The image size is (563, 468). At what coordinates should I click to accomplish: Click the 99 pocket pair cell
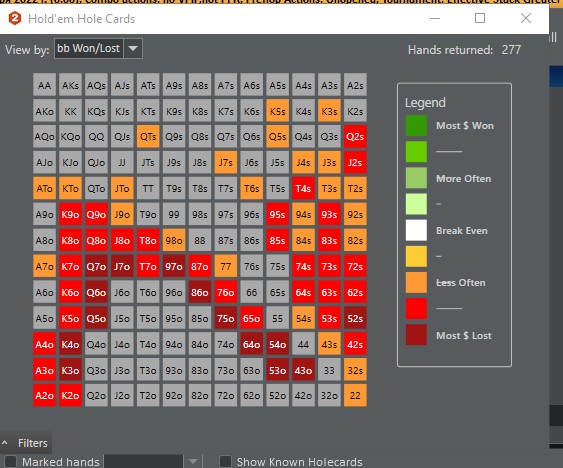(x=174, y=214)
